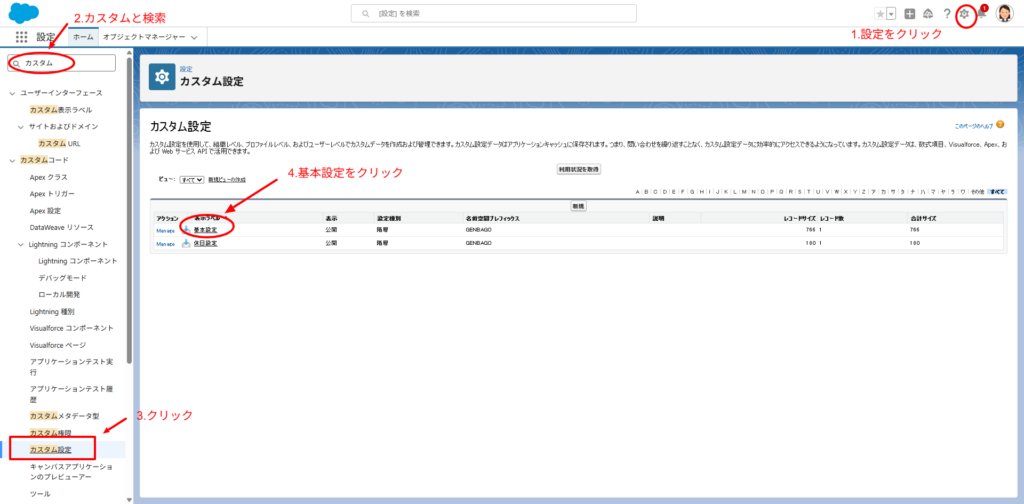Click the 新規 button above the table
Screen dimensions: 1024x504
point(578,205)
